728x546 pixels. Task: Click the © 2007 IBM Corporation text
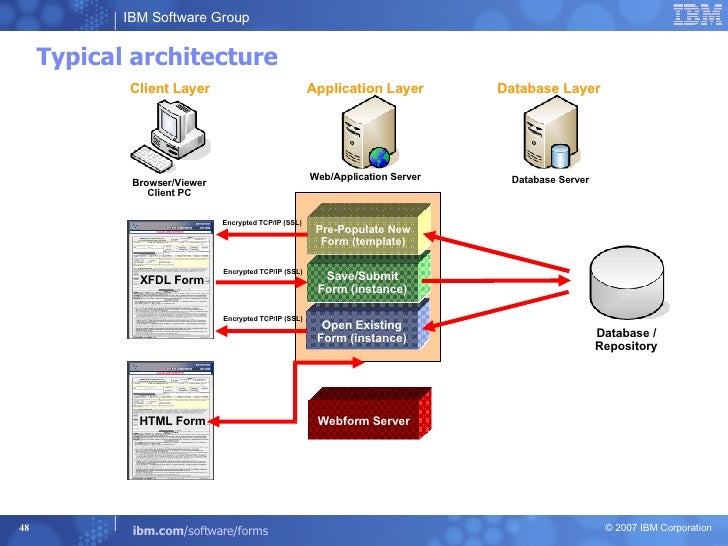[x=658, y=528]
